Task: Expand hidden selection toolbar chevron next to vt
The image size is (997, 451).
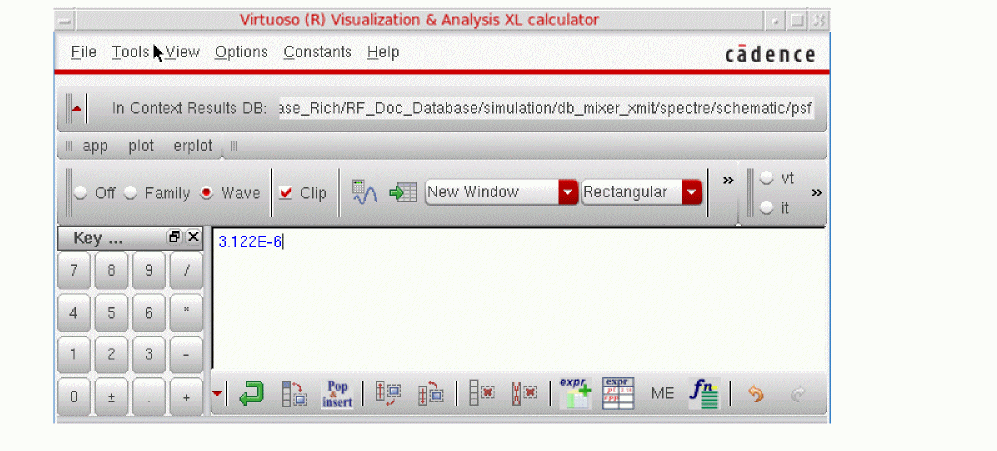Action: [816, 192]
